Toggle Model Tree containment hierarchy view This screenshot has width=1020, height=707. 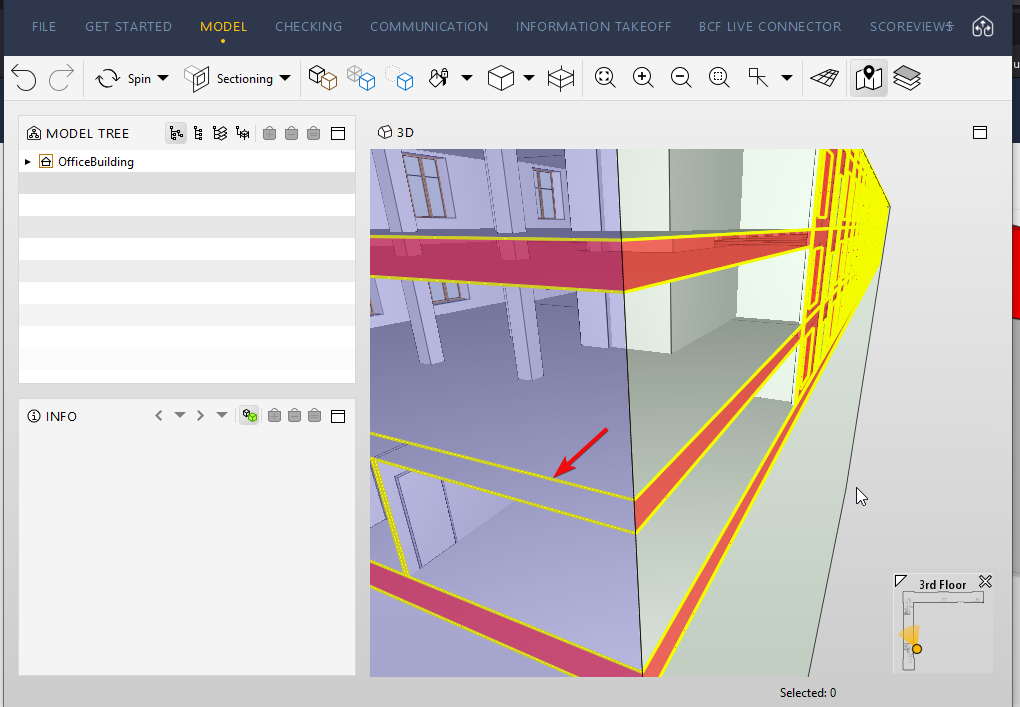[176, 133]
